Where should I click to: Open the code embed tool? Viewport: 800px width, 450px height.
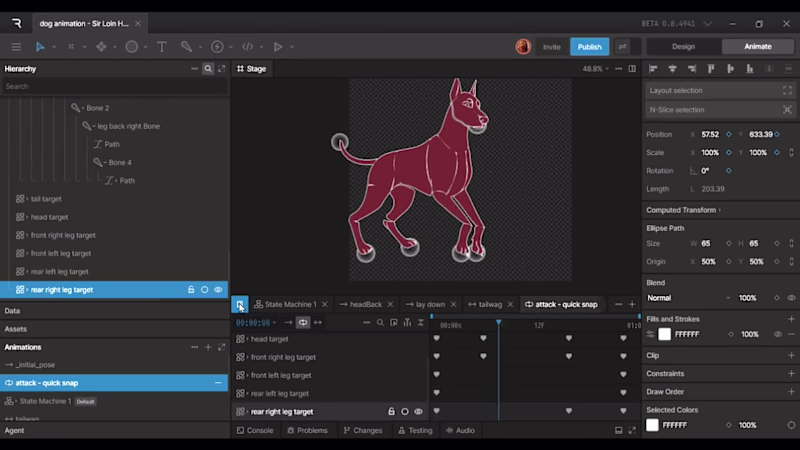tap(247, 47)
